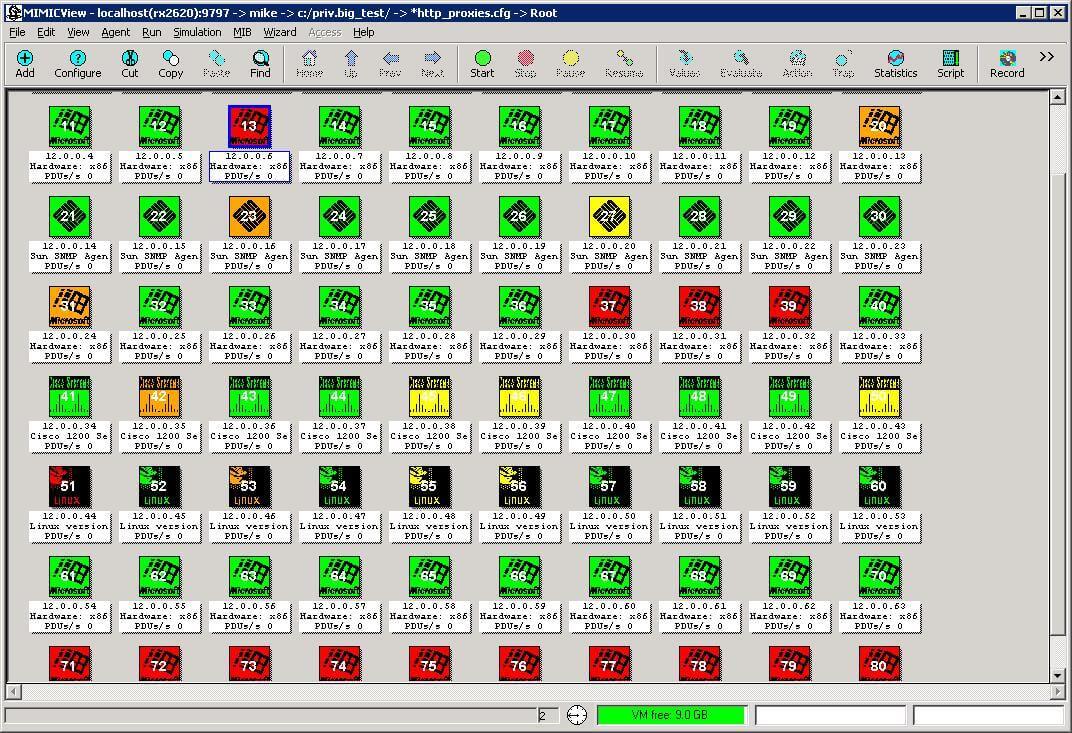Expand the toolbar overflow chevron
Image resolution: width=1072 pixels, height=733 pixels.
pos(1046,57)
